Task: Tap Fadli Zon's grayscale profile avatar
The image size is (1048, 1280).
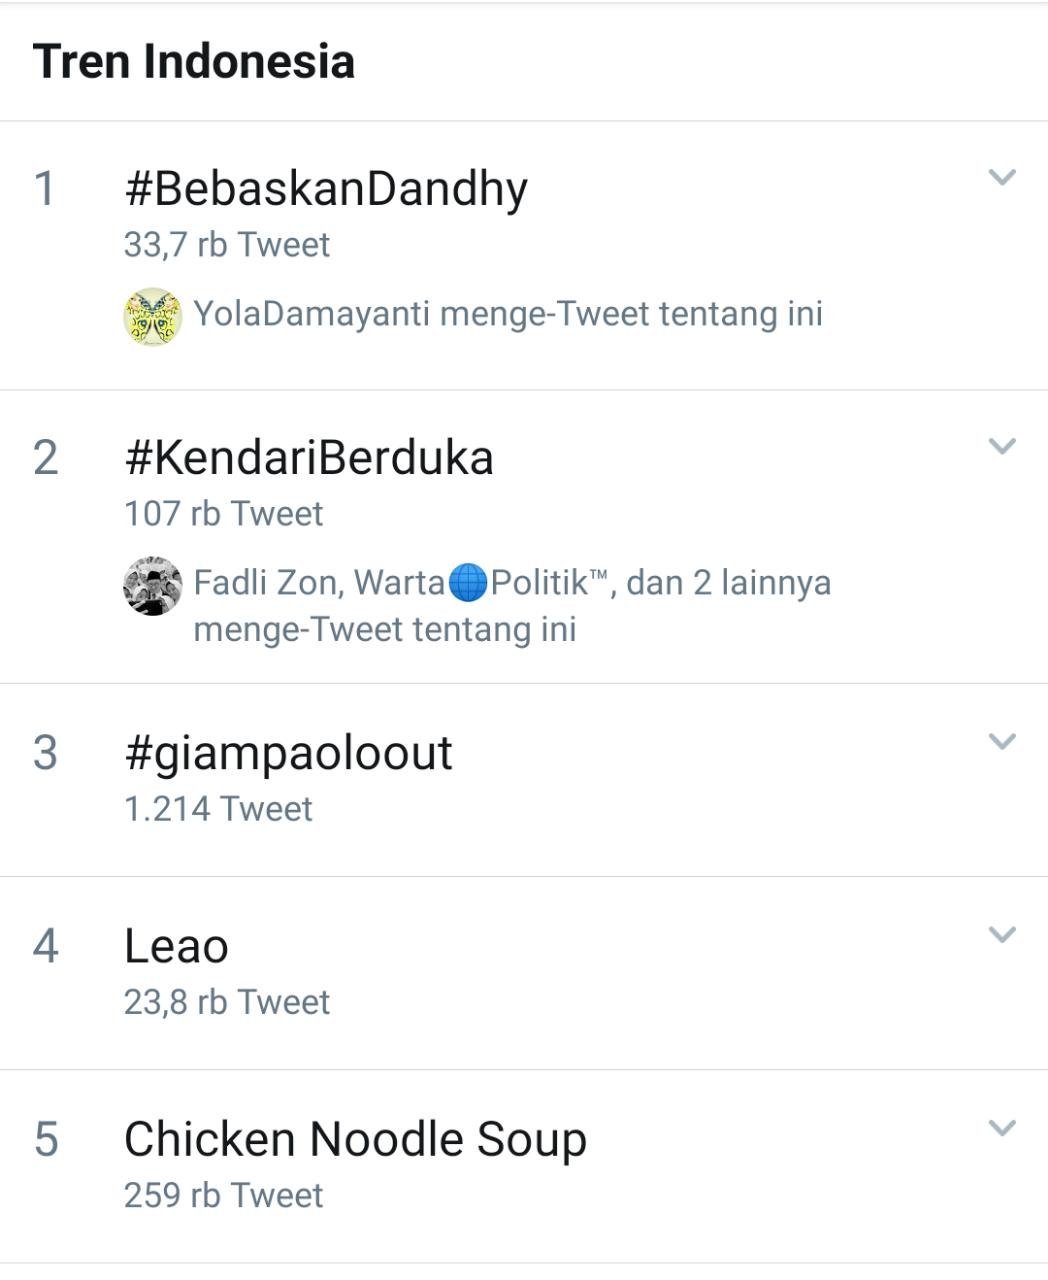Action: pyautogui.click(x=152, y=586)
